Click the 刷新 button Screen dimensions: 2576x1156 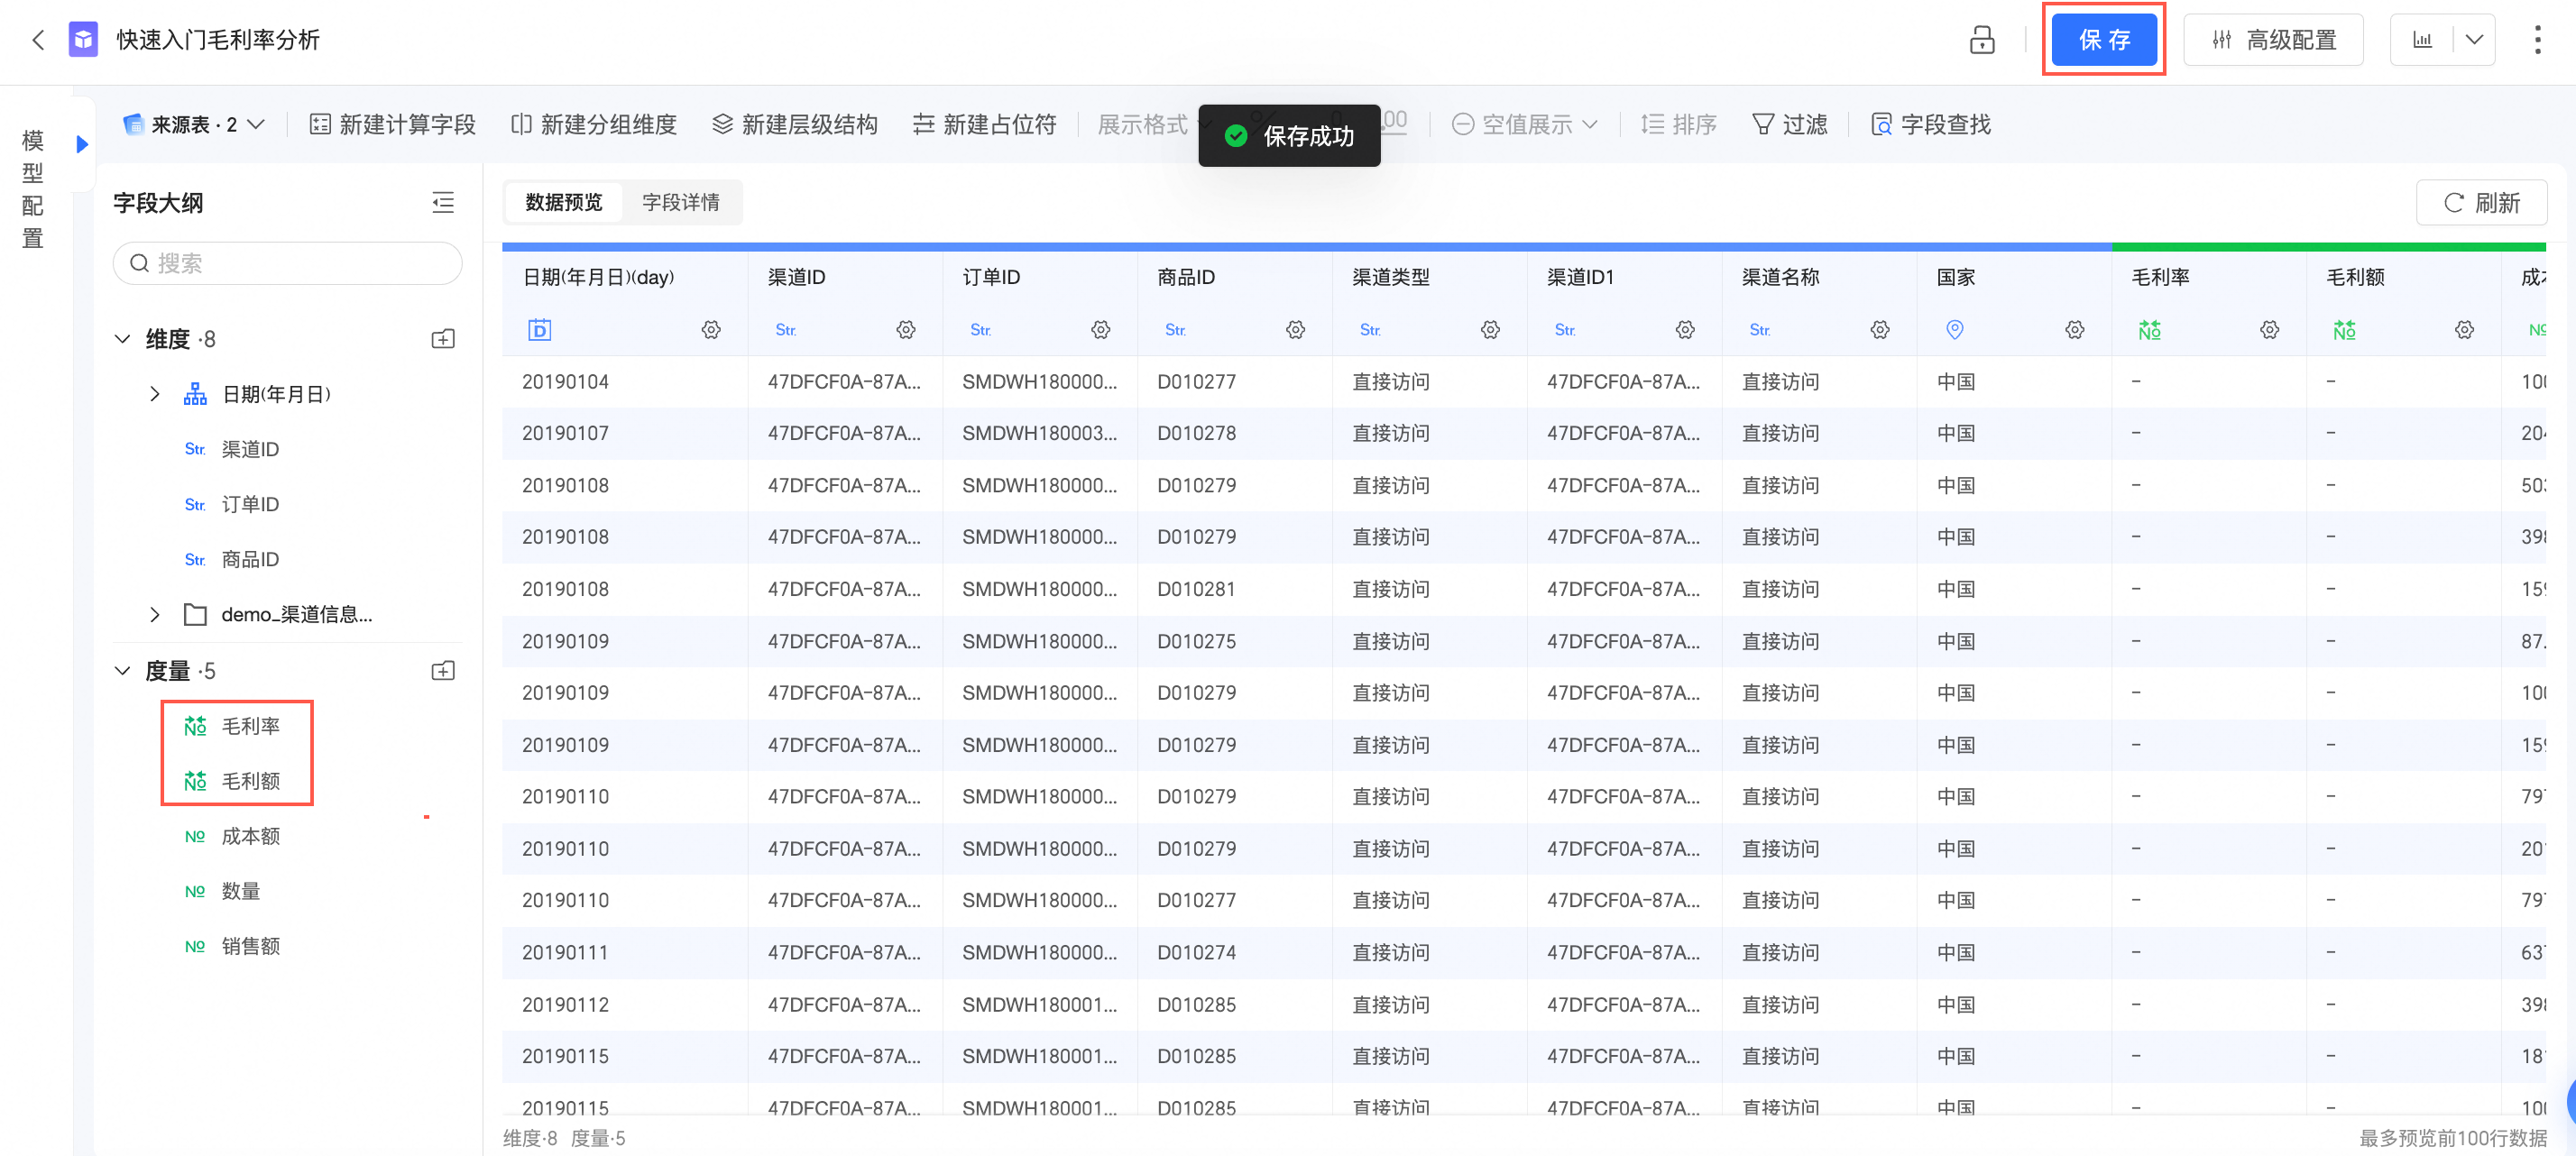pyautogui.click(x=2481, y=203)
